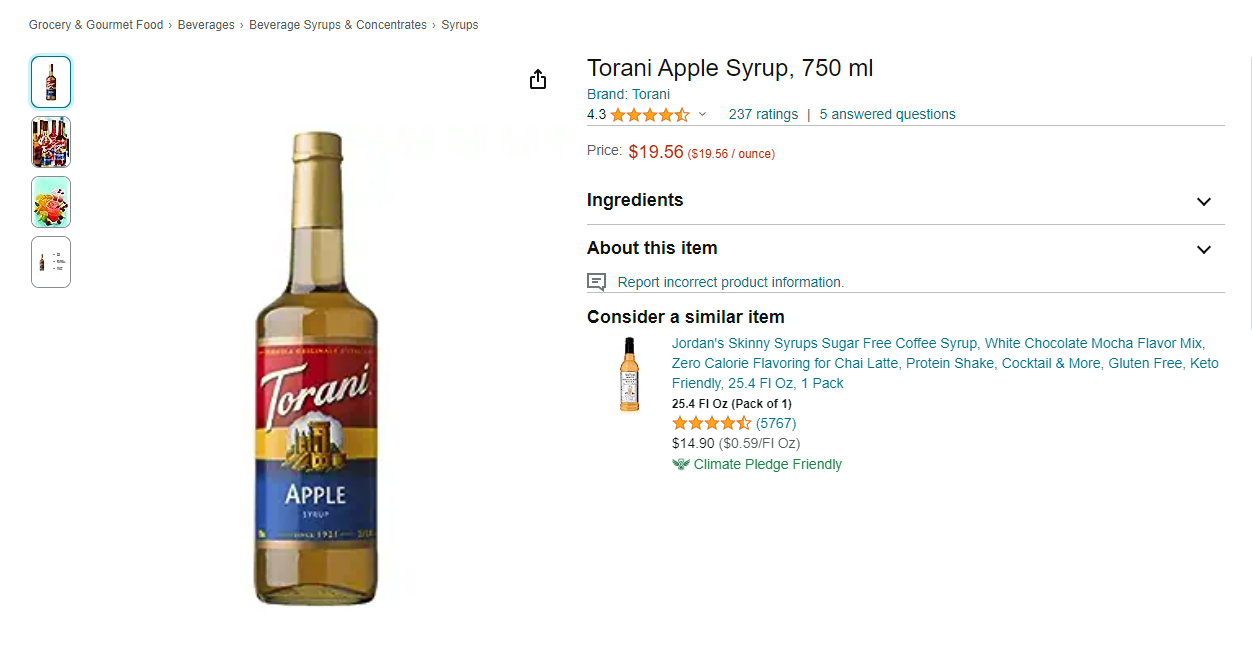Expand the Ingredients section

coord(905,200)
